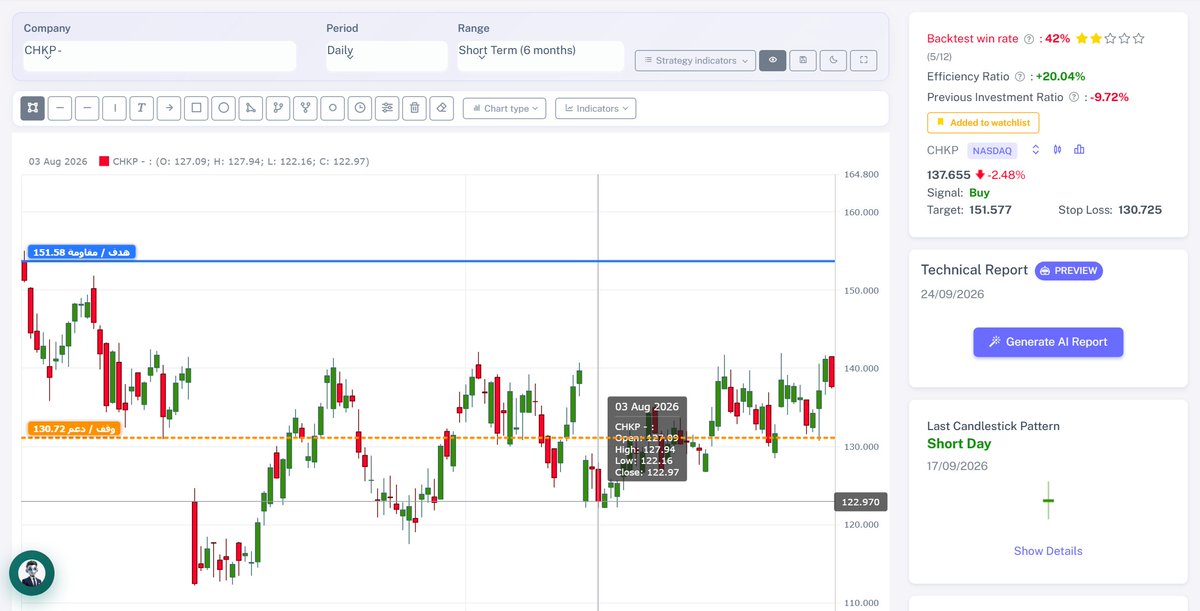Click the 122.970 price axis marker
The width and height of the screenshot is (1200, 611).
[860, 502]
